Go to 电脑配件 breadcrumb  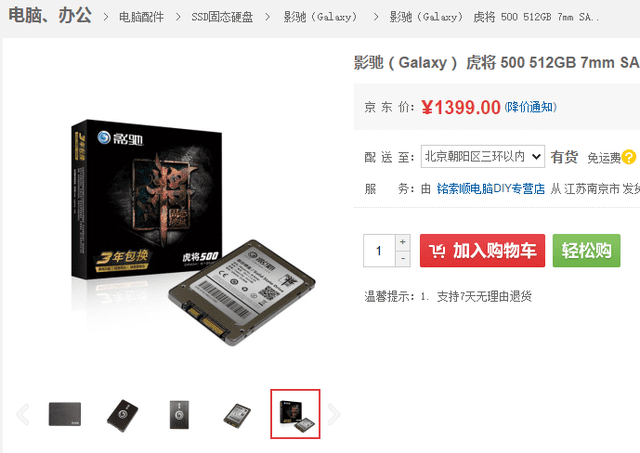point(141,17)
